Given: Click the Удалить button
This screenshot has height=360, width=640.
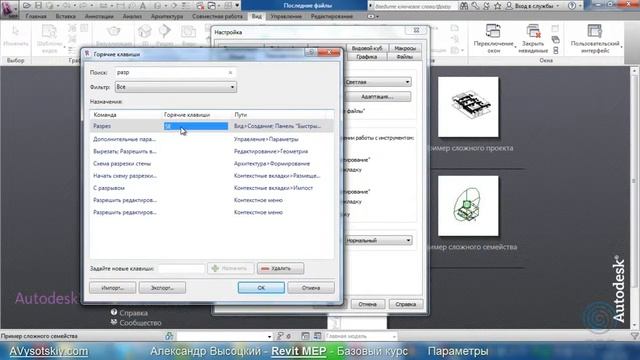Looking at the screenshot, I should pos(280,268).
